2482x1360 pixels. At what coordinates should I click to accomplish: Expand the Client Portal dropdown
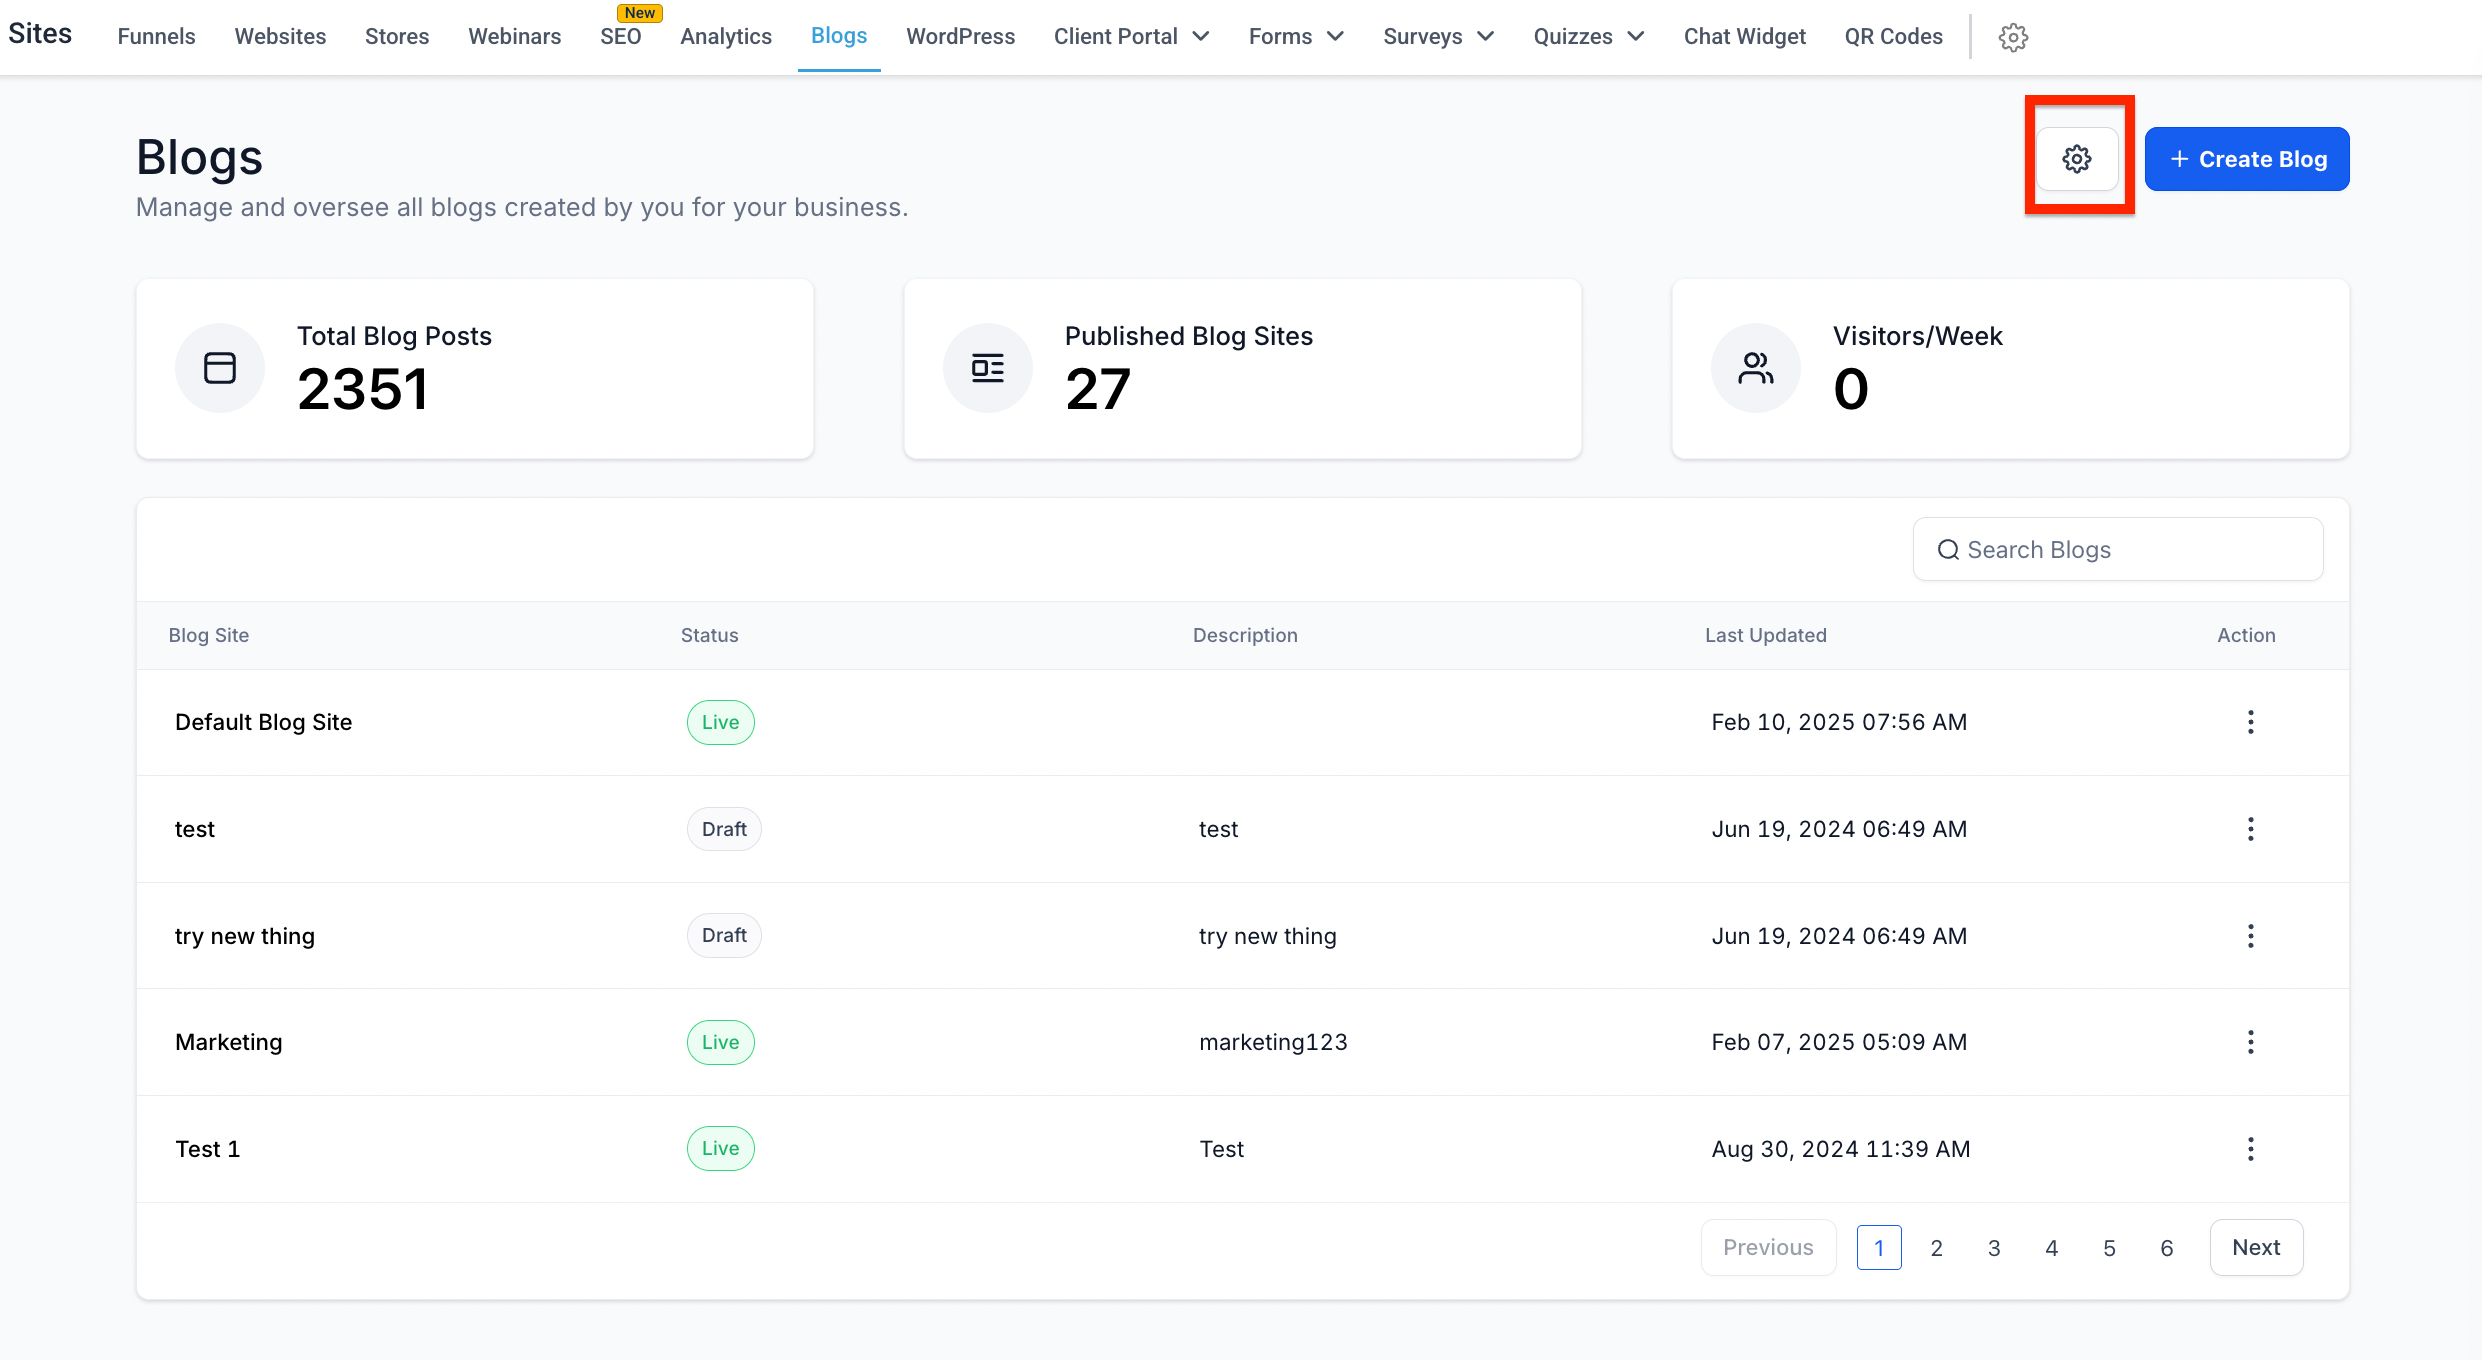pos(1131,37)
